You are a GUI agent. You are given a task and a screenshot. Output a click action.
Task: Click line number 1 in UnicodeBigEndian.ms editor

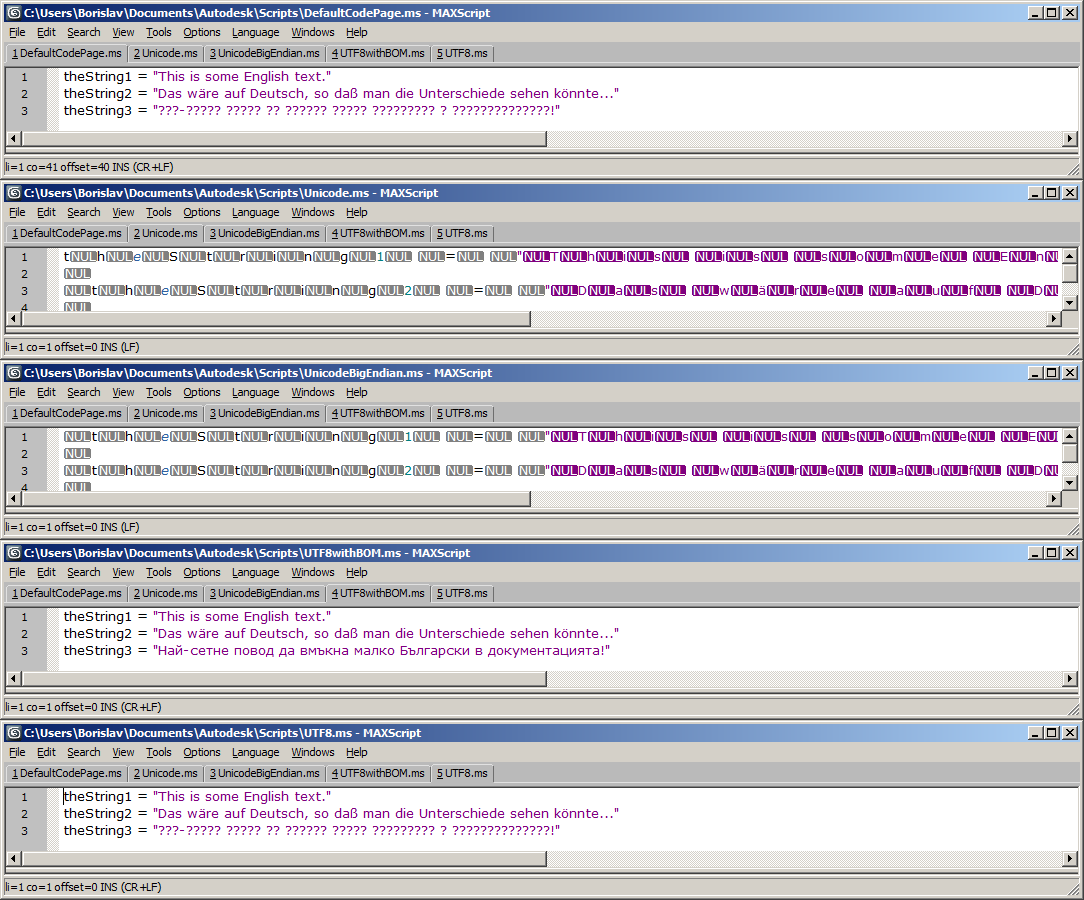tap(25, 437)
